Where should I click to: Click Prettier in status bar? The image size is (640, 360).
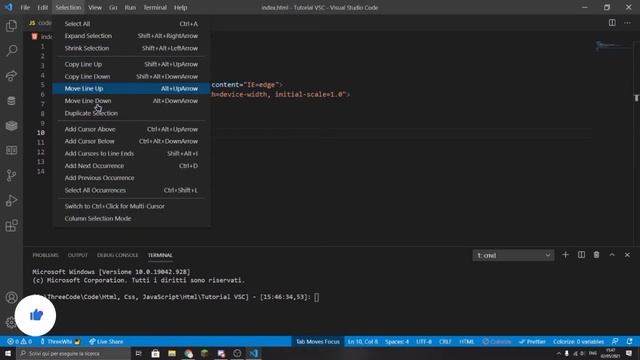coord(532,342)
